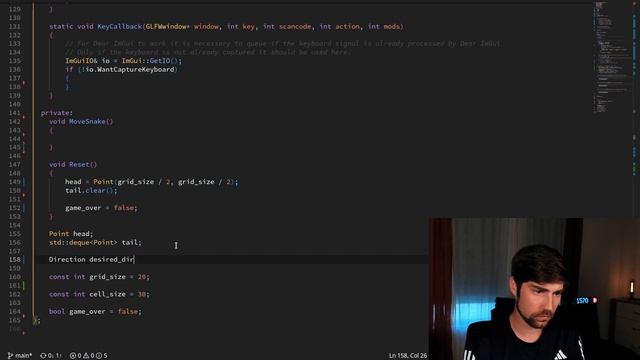The height and width of the screenshot is (360, 640).
Task: Click the 'static void' keywords on line 131
Action: [71, 27]
